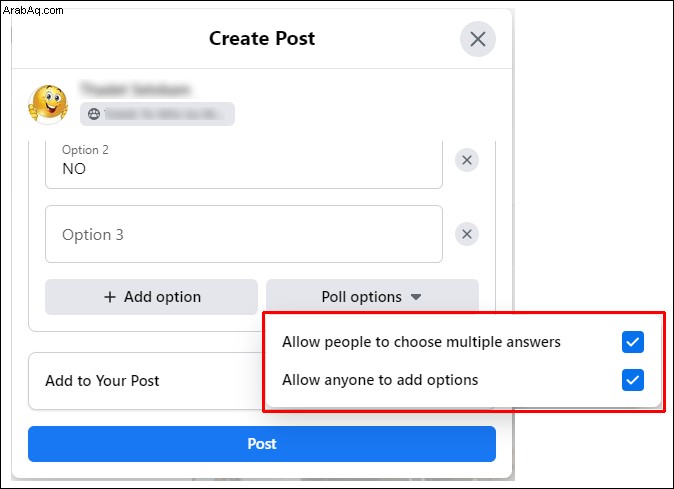
Task: Click the blue Post button
Action: tap(262, 444)
